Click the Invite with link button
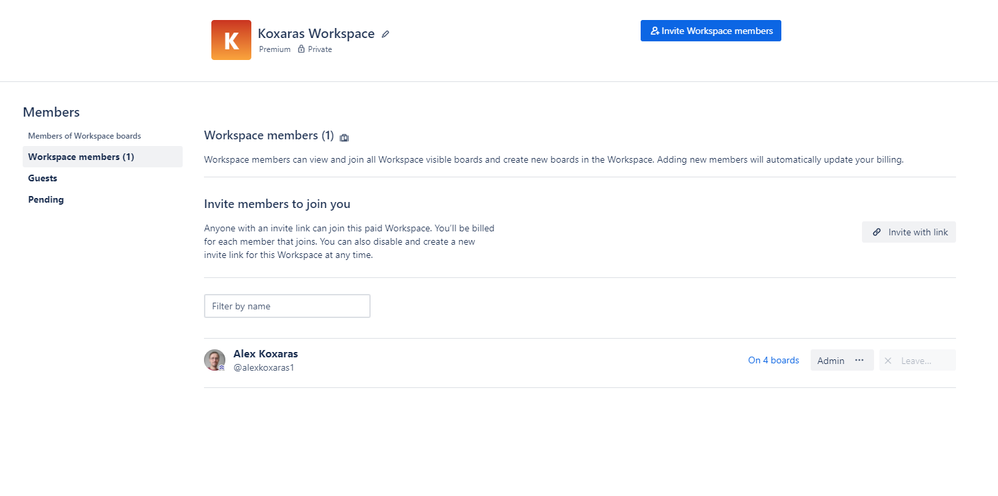 909,232
